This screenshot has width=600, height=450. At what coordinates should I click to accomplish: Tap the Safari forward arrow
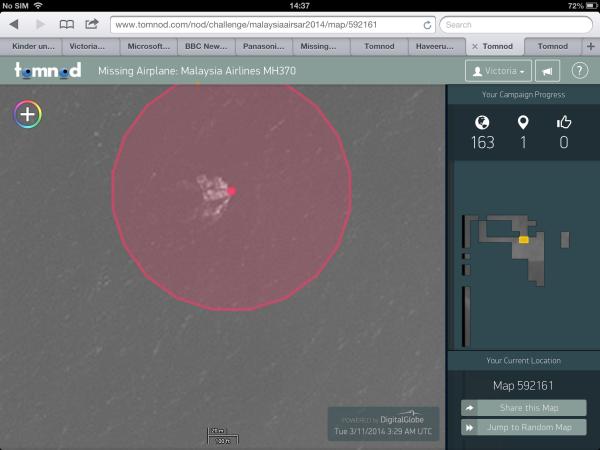(x=41, y=24)
